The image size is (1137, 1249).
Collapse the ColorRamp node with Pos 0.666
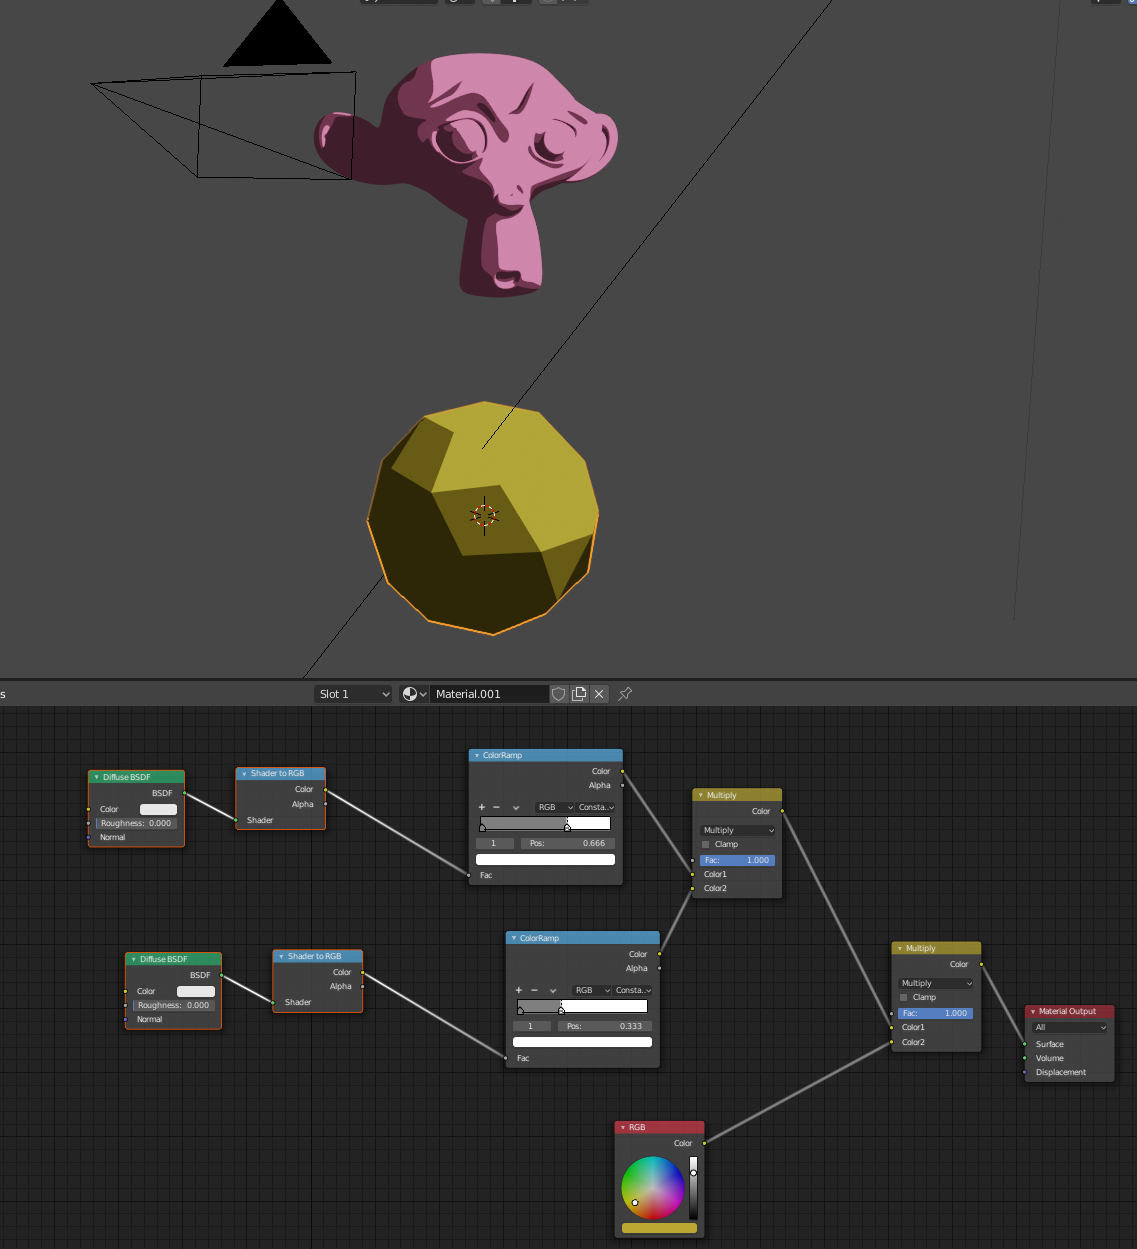(x=477, y=755)
